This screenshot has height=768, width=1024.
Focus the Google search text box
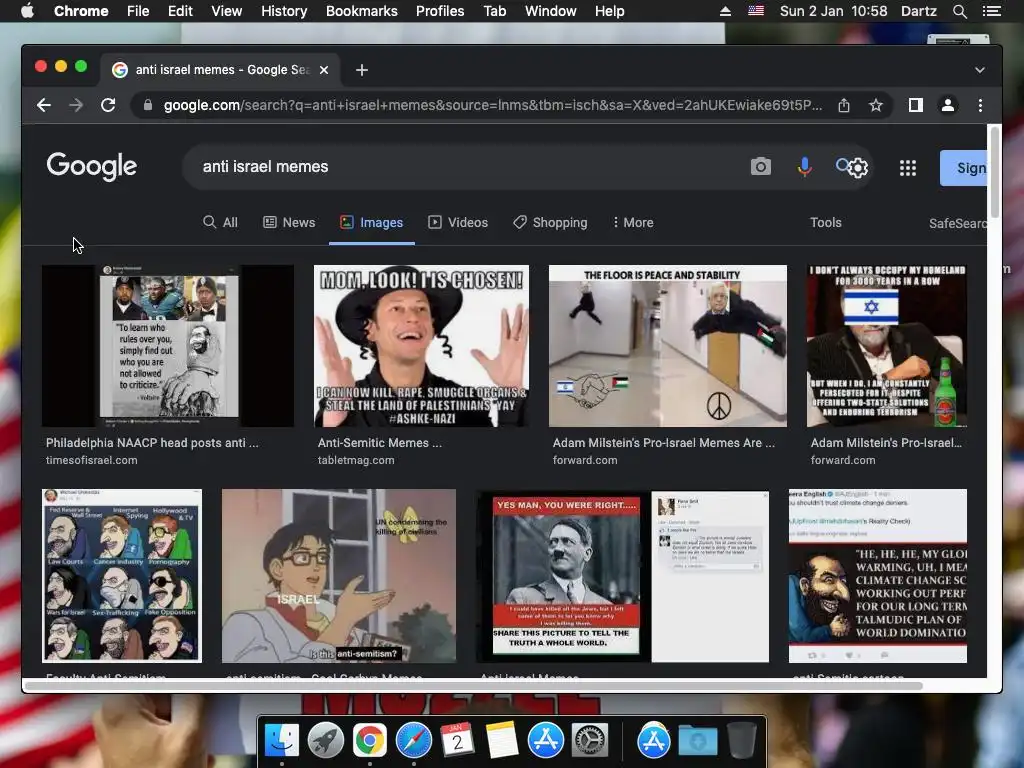[470, 167]
